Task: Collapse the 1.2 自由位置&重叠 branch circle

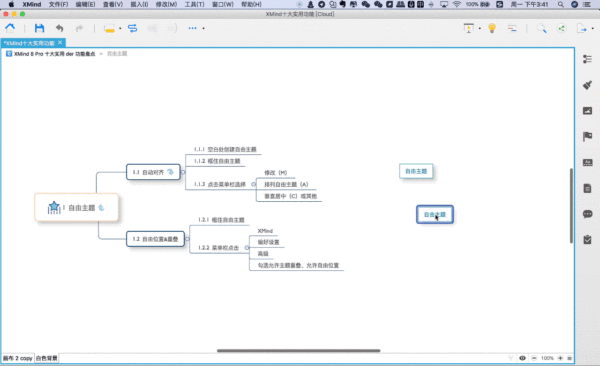Action: point(188,239)
